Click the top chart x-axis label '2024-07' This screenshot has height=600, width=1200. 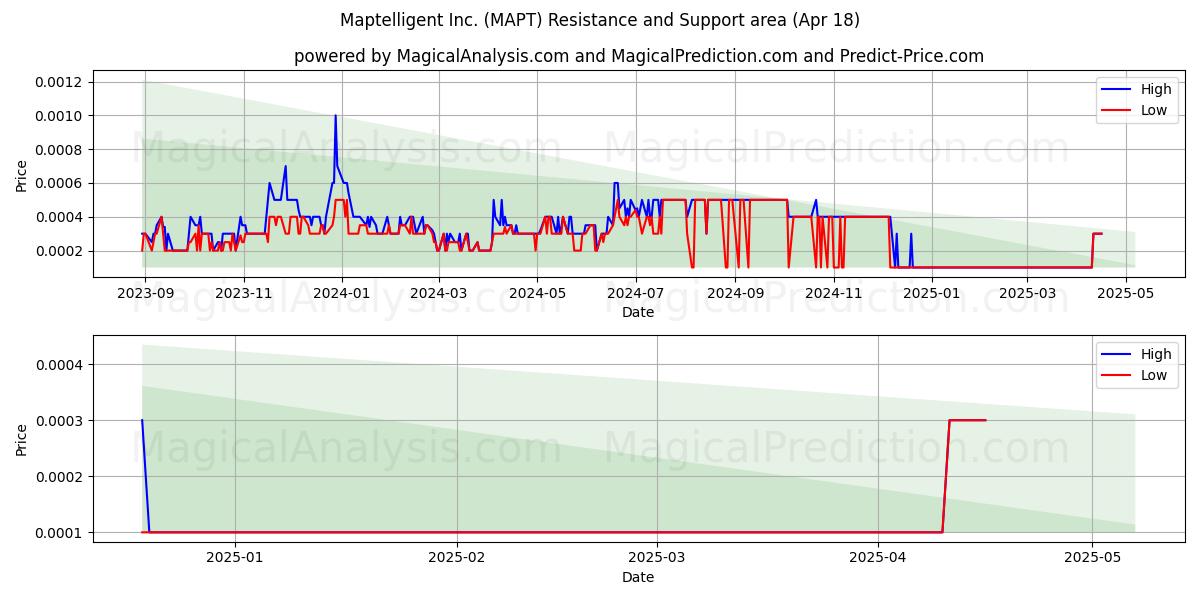[635, 294]
